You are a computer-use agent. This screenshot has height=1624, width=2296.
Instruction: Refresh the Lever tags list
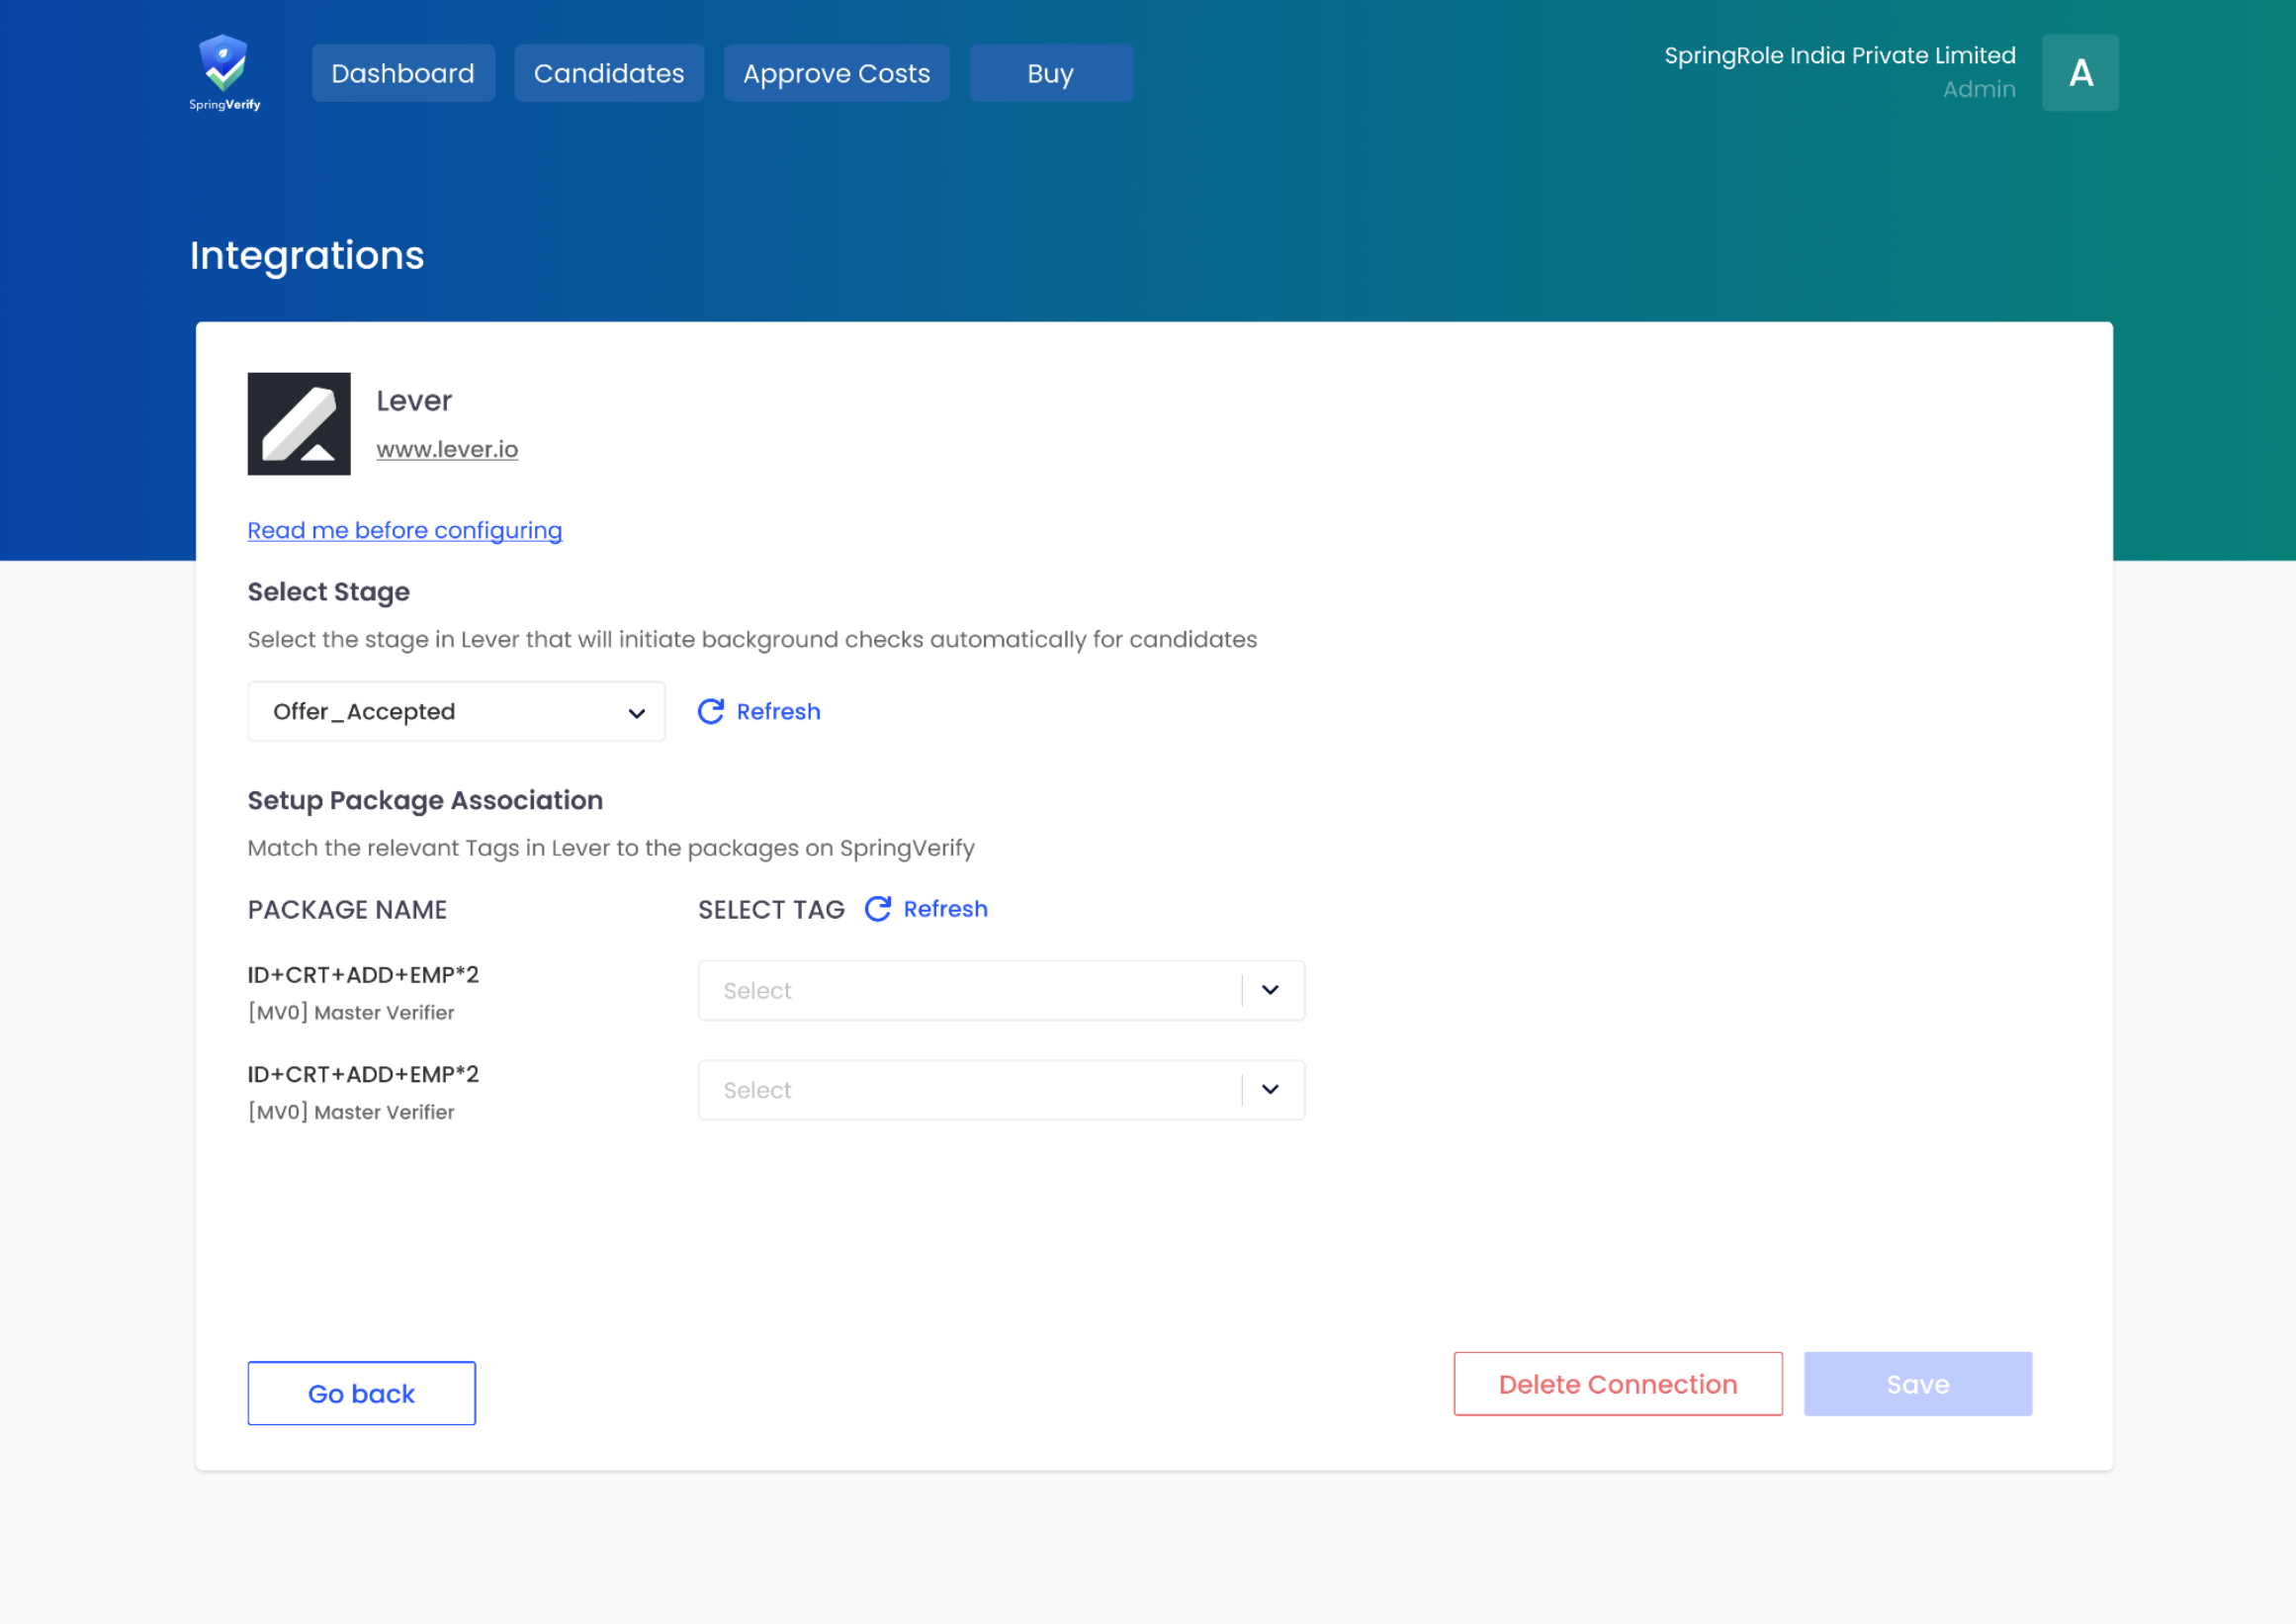(924, 909)
